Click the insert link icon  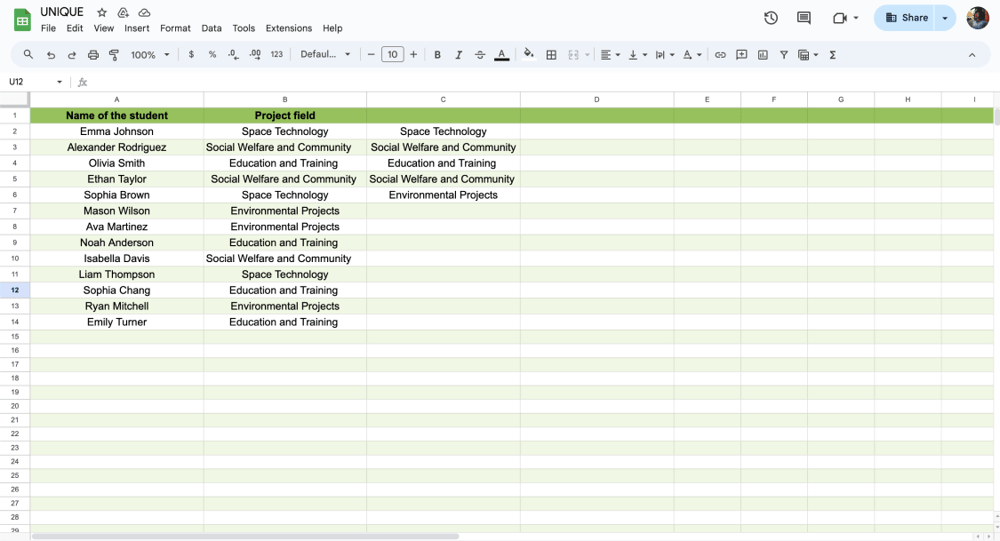pos(720,55)
